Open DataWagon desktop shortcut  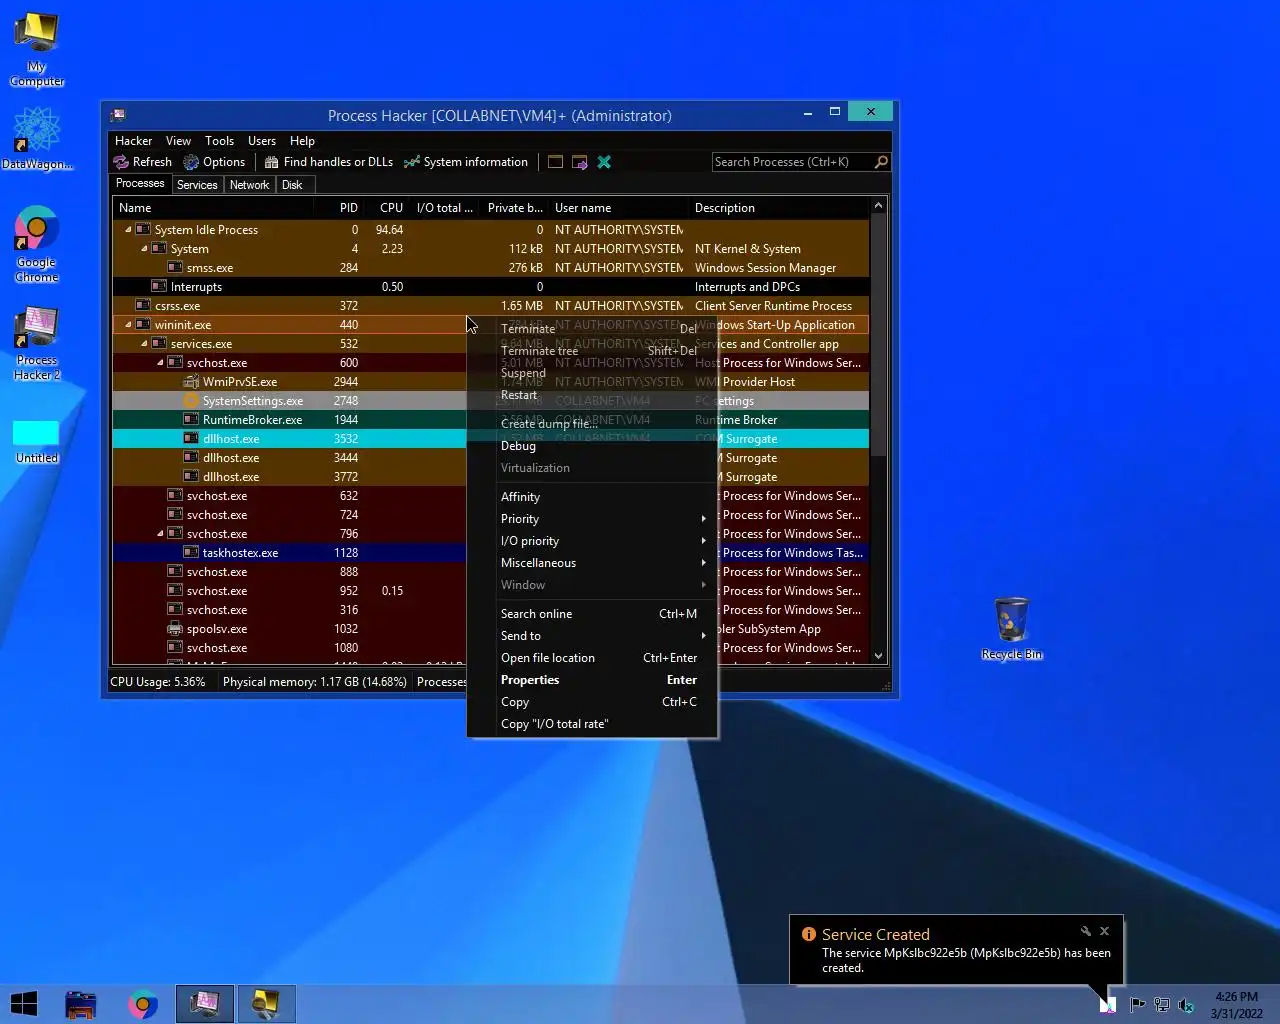point(37,139)
